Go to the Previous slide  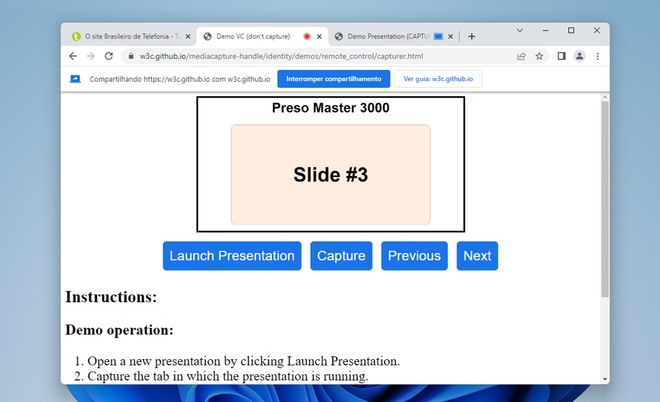pyautogui.click(x=414, y=256)
